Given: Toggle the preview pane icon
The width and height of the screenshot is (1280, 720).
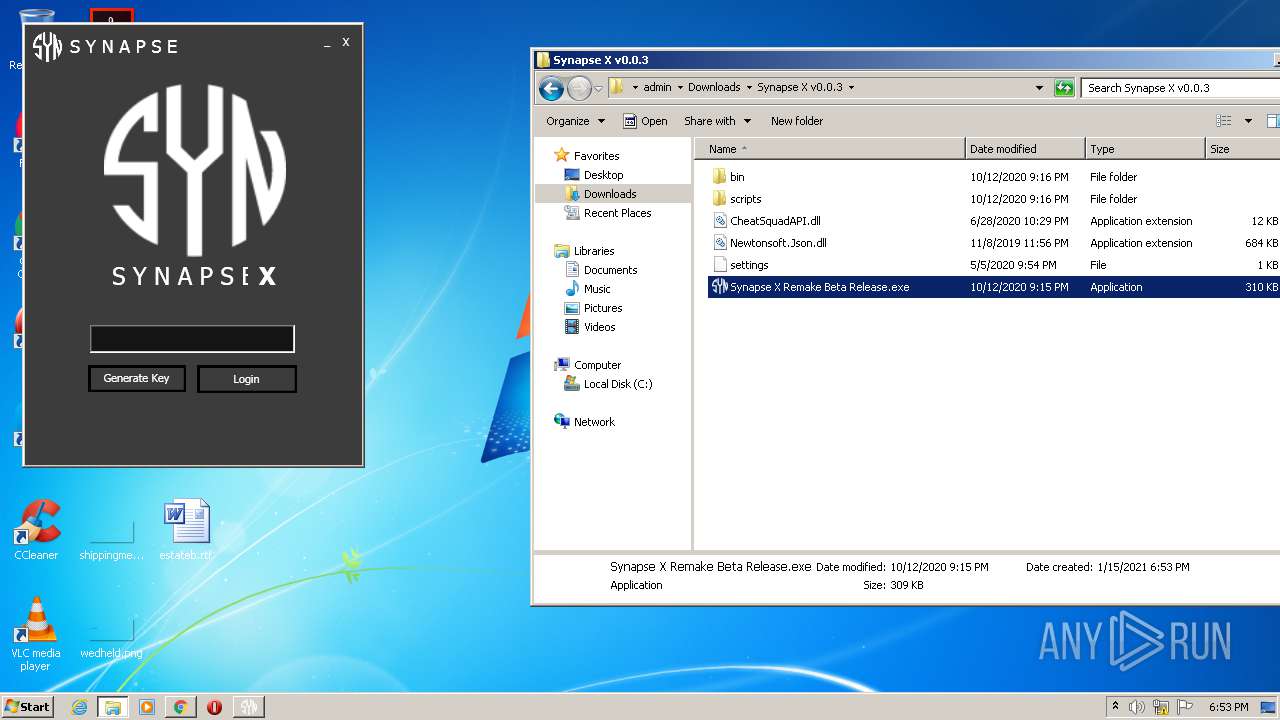Looking at the screenshot, I should click(x=1273, y=121).
